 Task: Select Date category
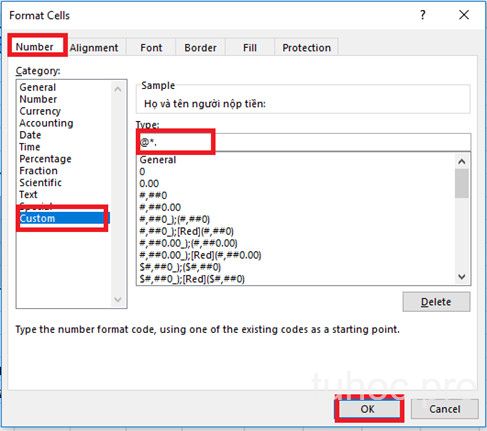63,135
